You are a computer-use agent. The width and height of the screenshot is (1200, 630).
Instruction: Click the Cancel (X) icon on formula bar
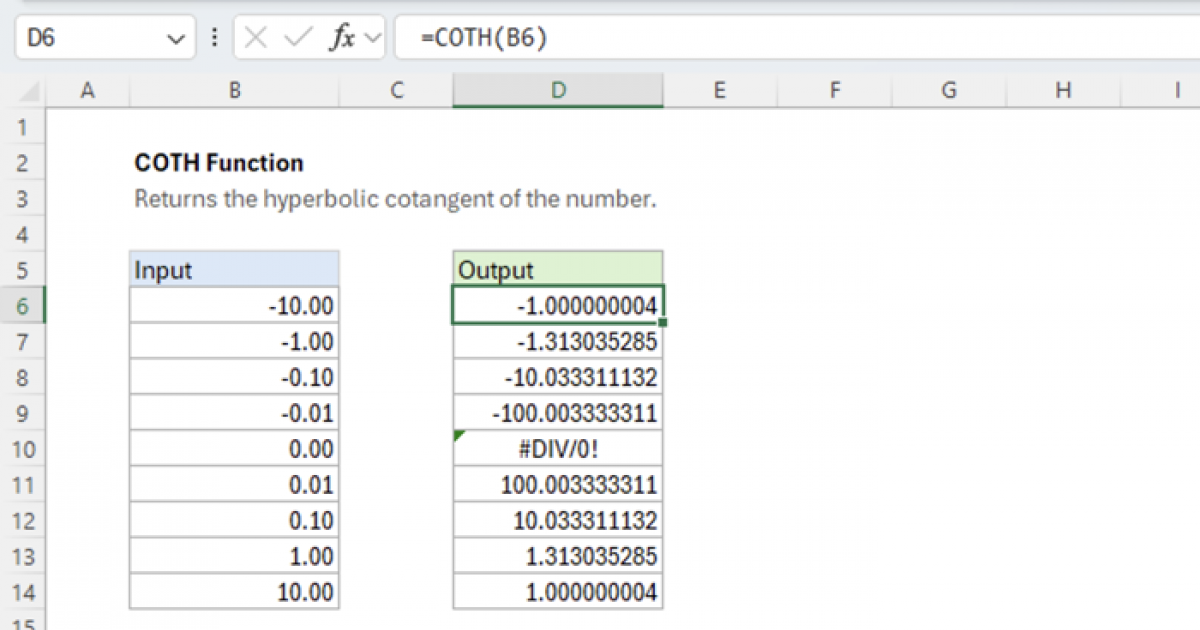256,37
